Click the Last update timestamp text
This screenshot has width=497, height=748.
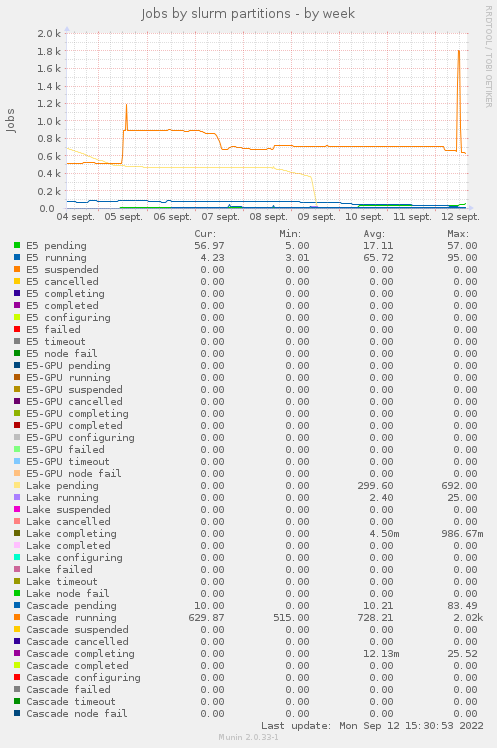click(x=373, y=726)
